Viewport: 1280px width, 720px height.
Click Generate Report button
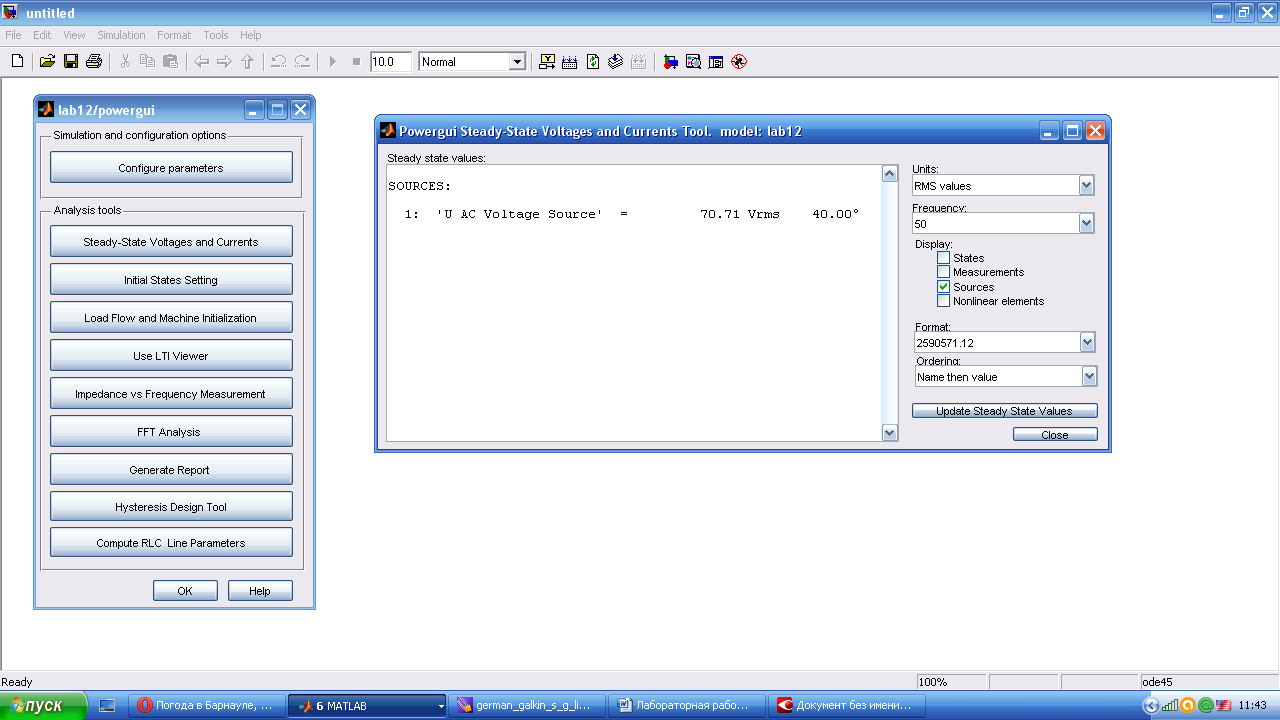pyautogui.click(x=171, y=470)
